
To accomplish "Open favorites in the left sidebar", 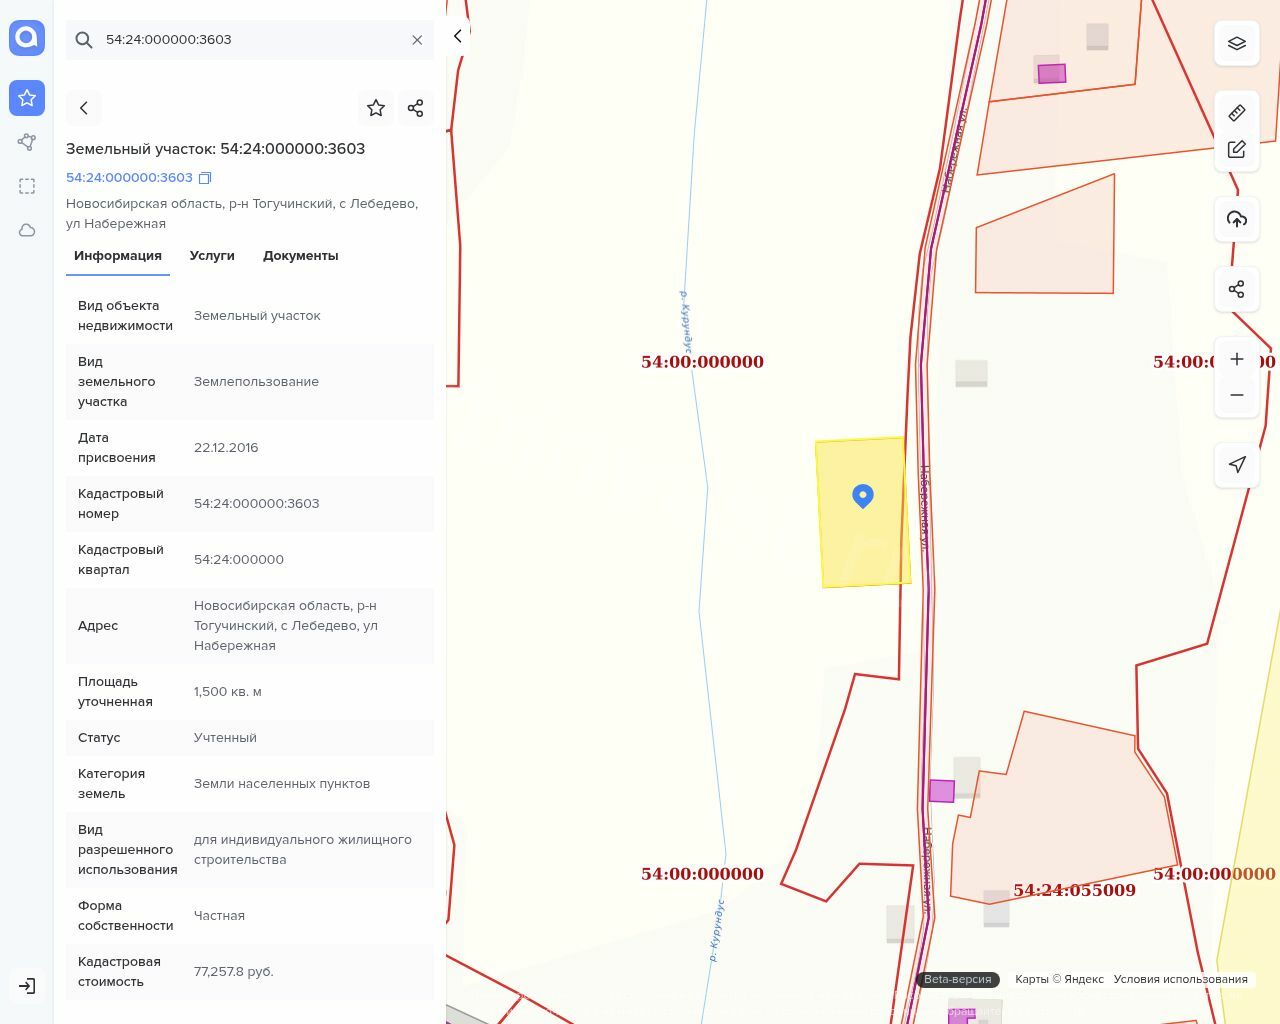I will (x=27, y=98).
